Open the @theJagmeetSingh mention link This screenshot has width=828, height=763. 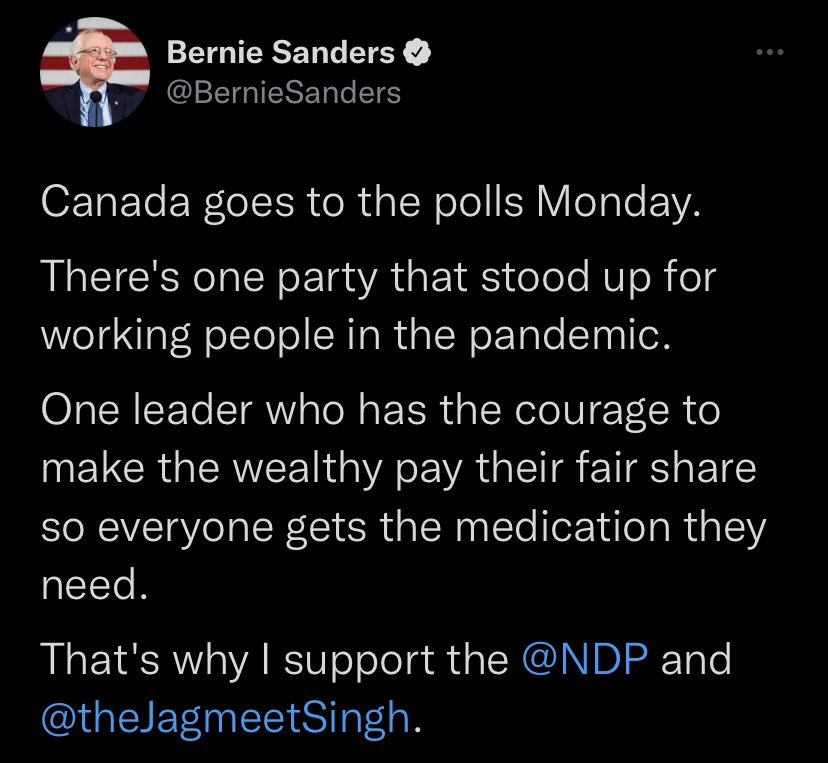(x=226, y=717)
